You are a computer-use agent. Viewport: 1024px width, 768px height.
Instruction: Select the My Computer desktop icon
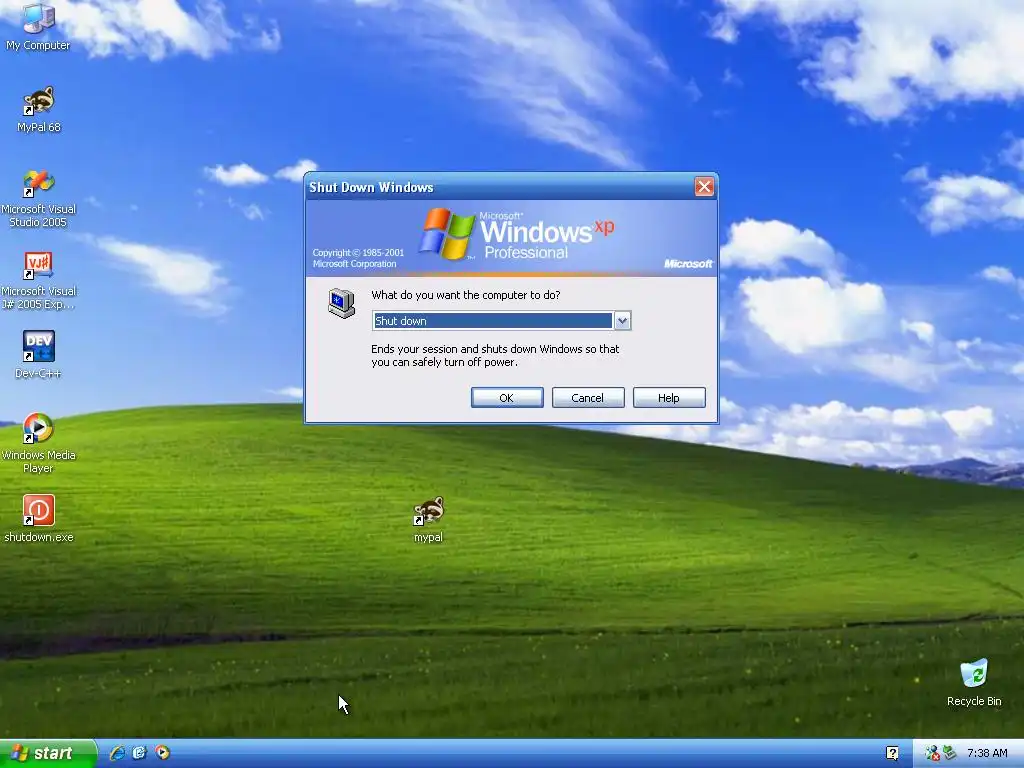point(38,26)
